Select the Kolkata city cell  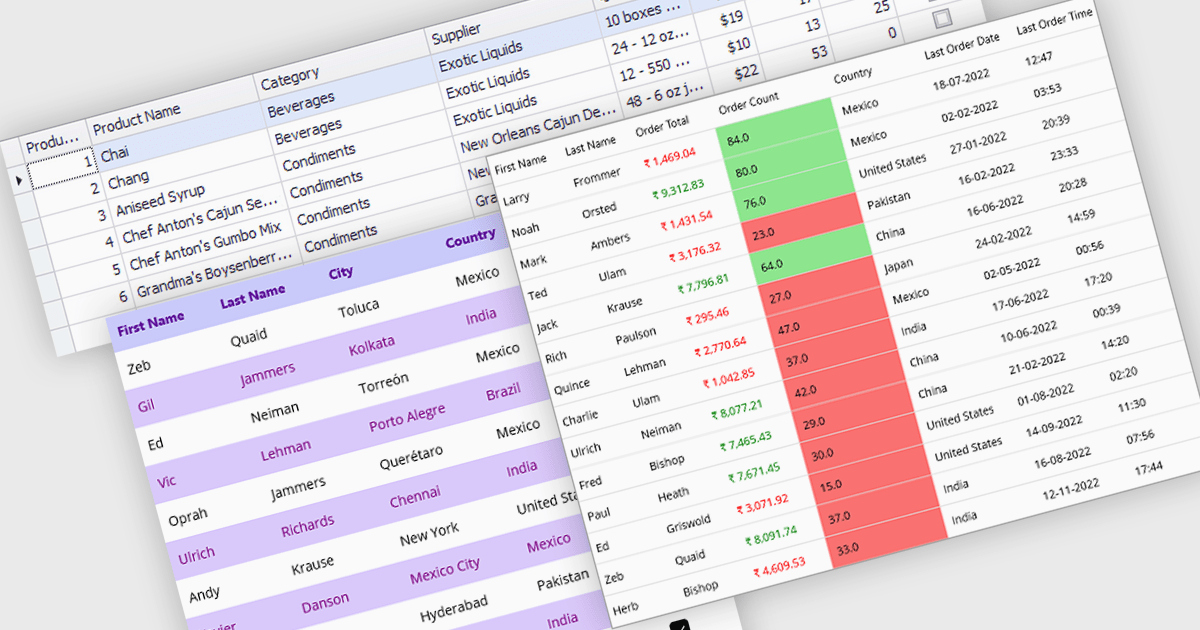pyautogui.click(x=371, y=344)
